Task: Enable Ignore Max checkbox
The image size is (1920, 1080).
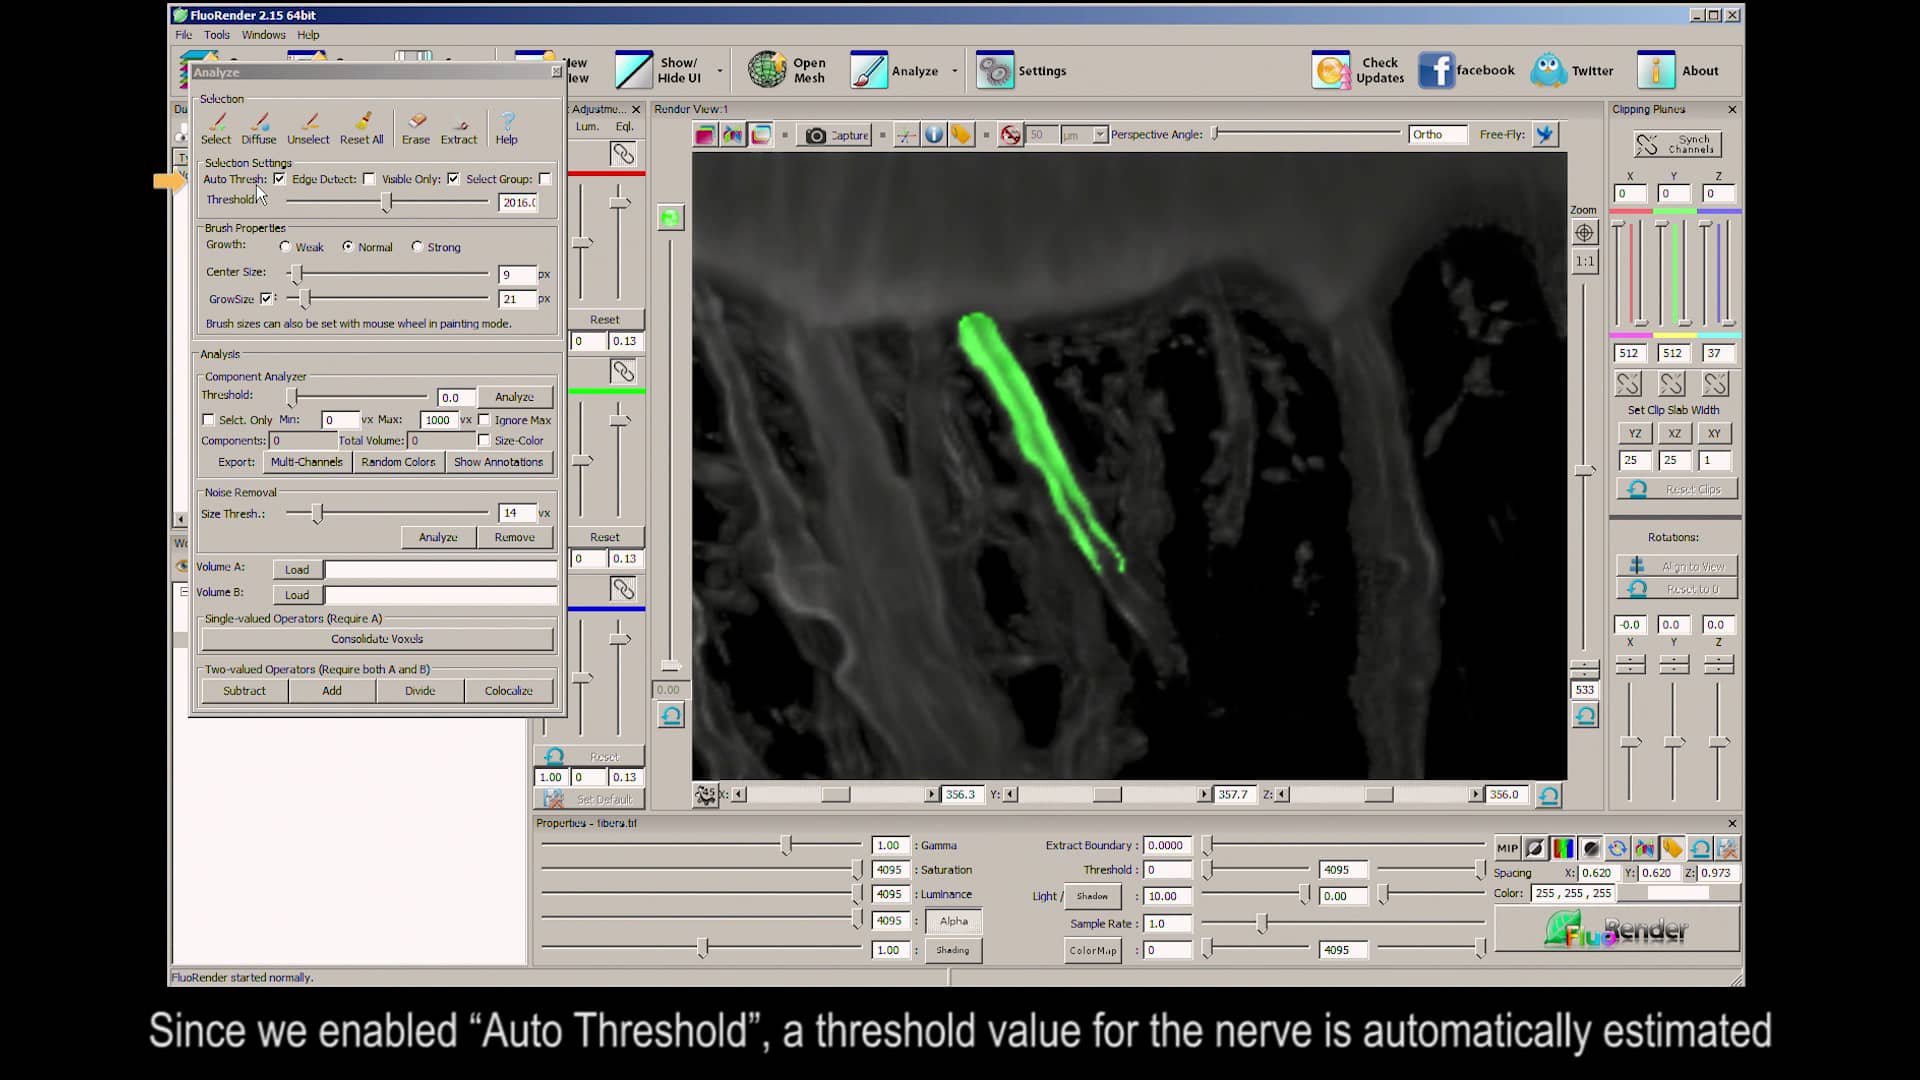Action: click(x=484, y=420)
